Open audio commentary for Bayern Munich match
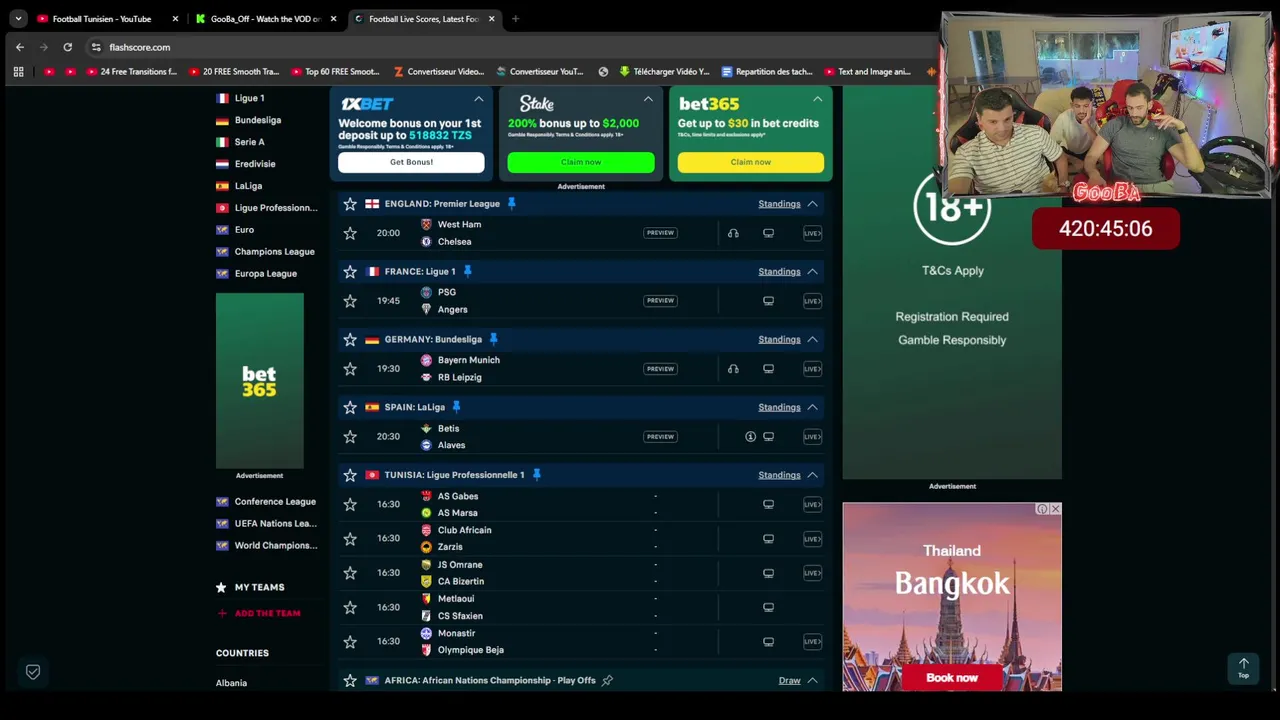 click(x=733, y=369)
